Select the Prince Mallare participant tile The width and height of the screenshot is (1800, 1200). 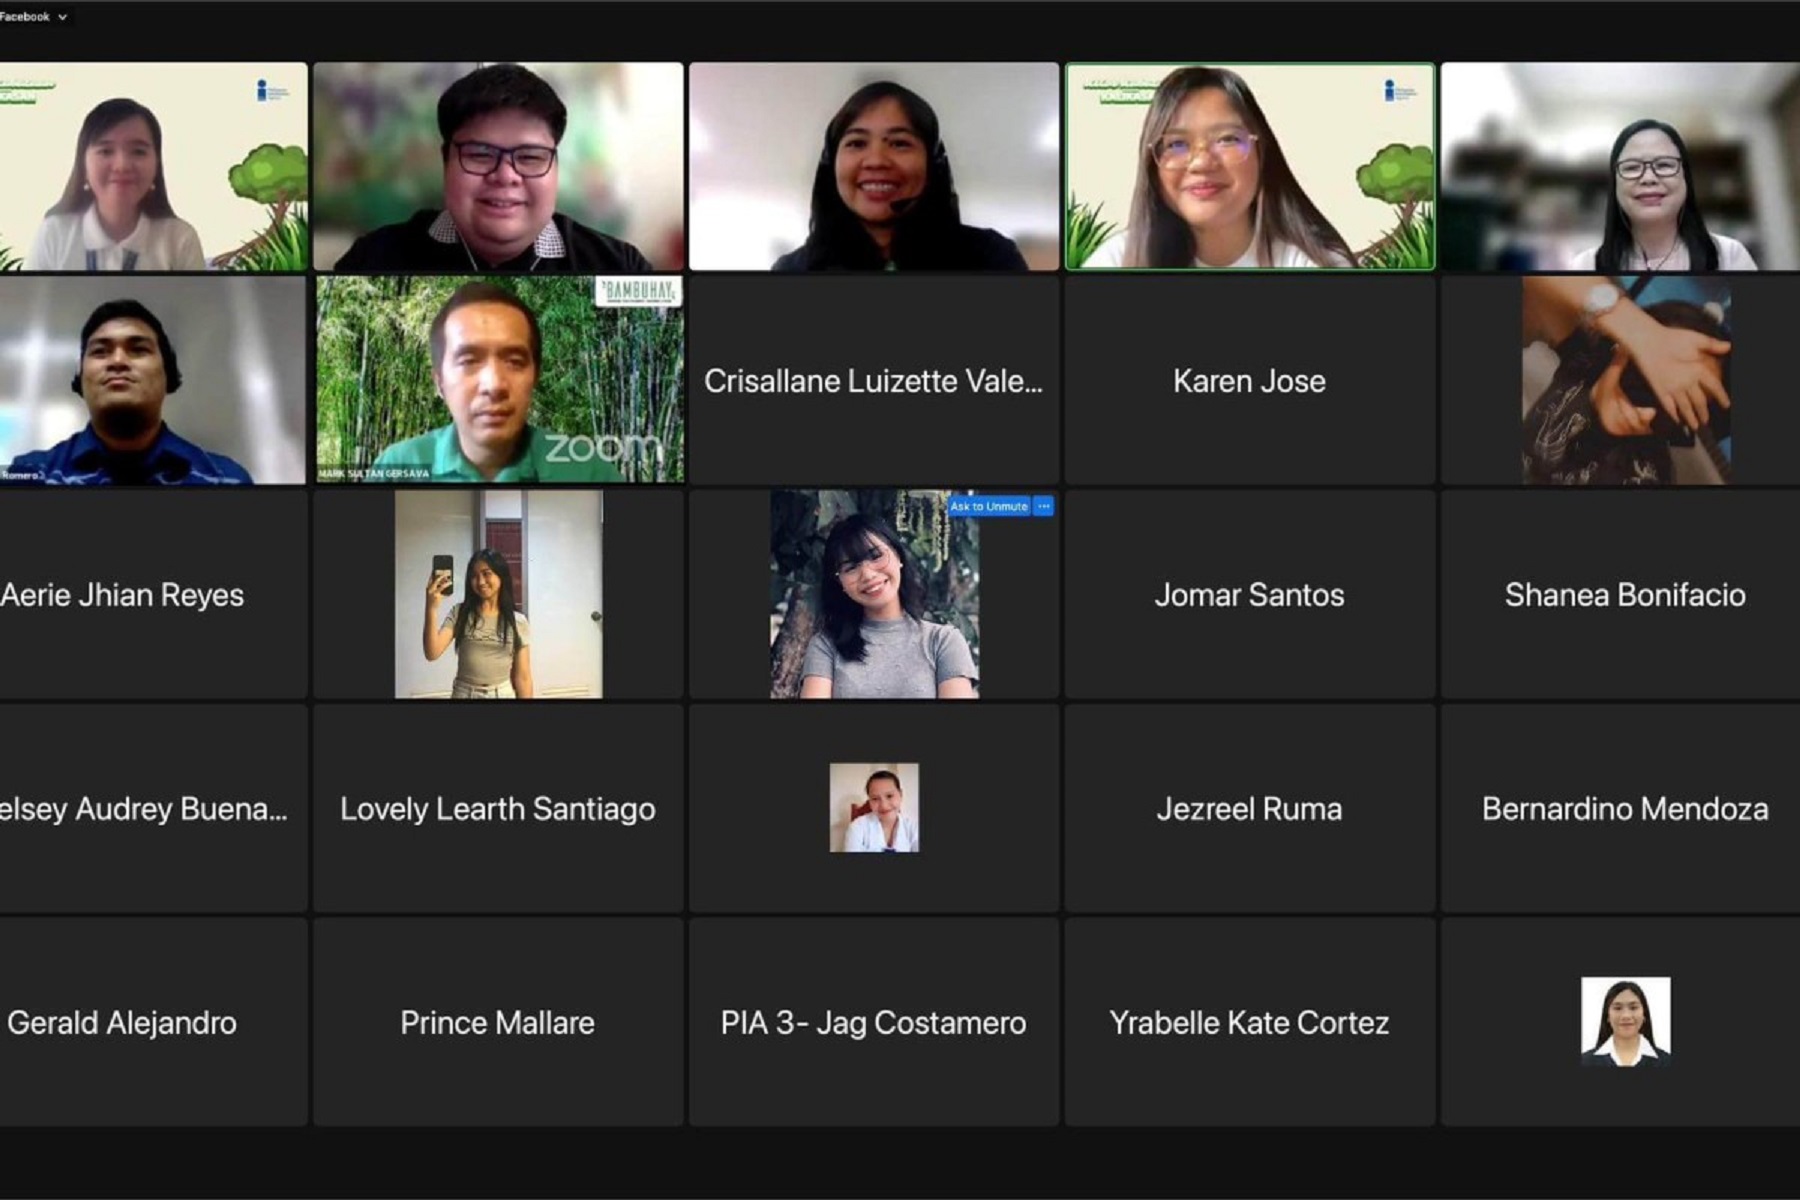498,1022
